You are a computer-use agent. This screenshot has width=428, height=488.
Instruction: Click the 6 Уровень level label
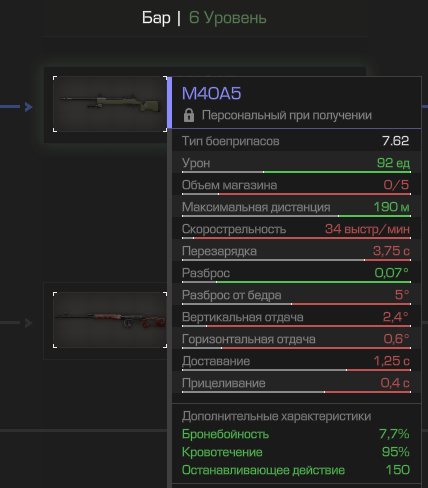(228, 18)
